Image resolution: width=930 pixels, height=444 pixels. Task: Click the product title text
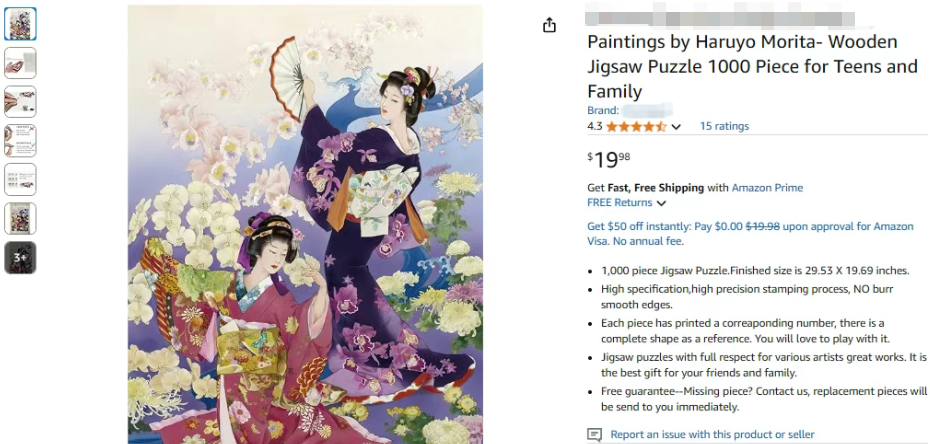[752, 66]
